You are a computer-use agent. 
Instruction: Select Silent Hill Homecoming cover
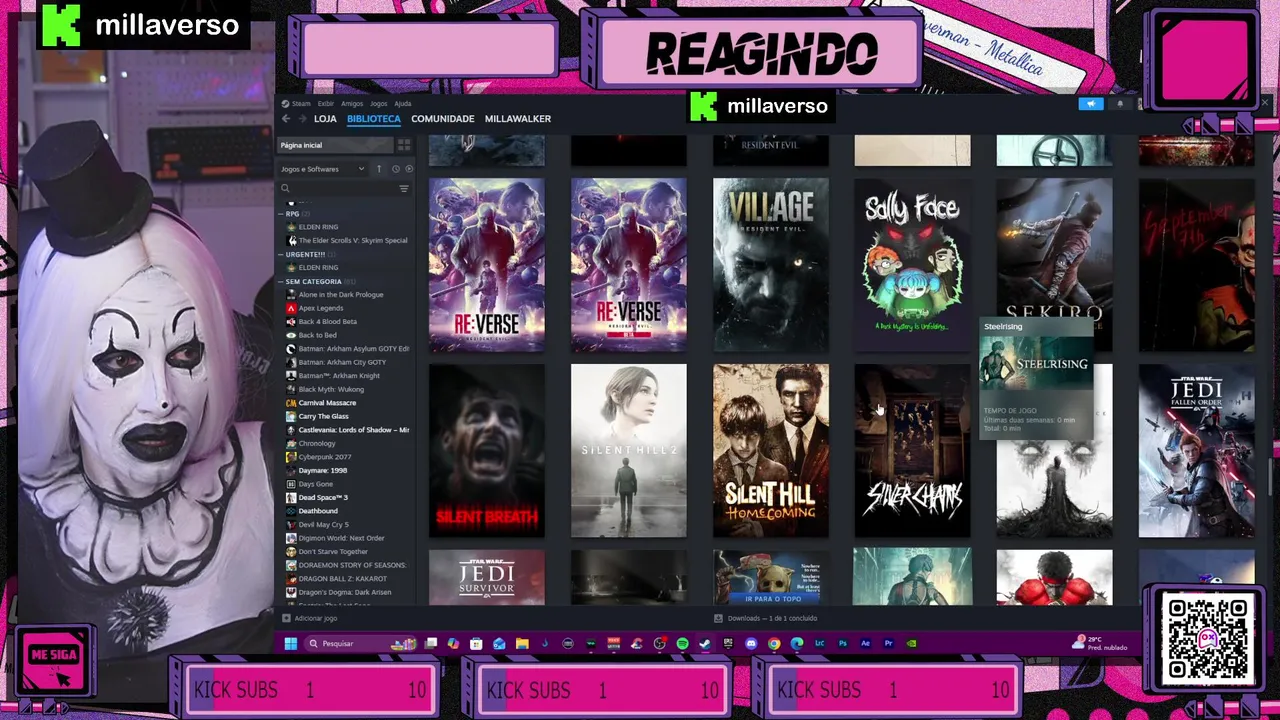tap(771, 451)
